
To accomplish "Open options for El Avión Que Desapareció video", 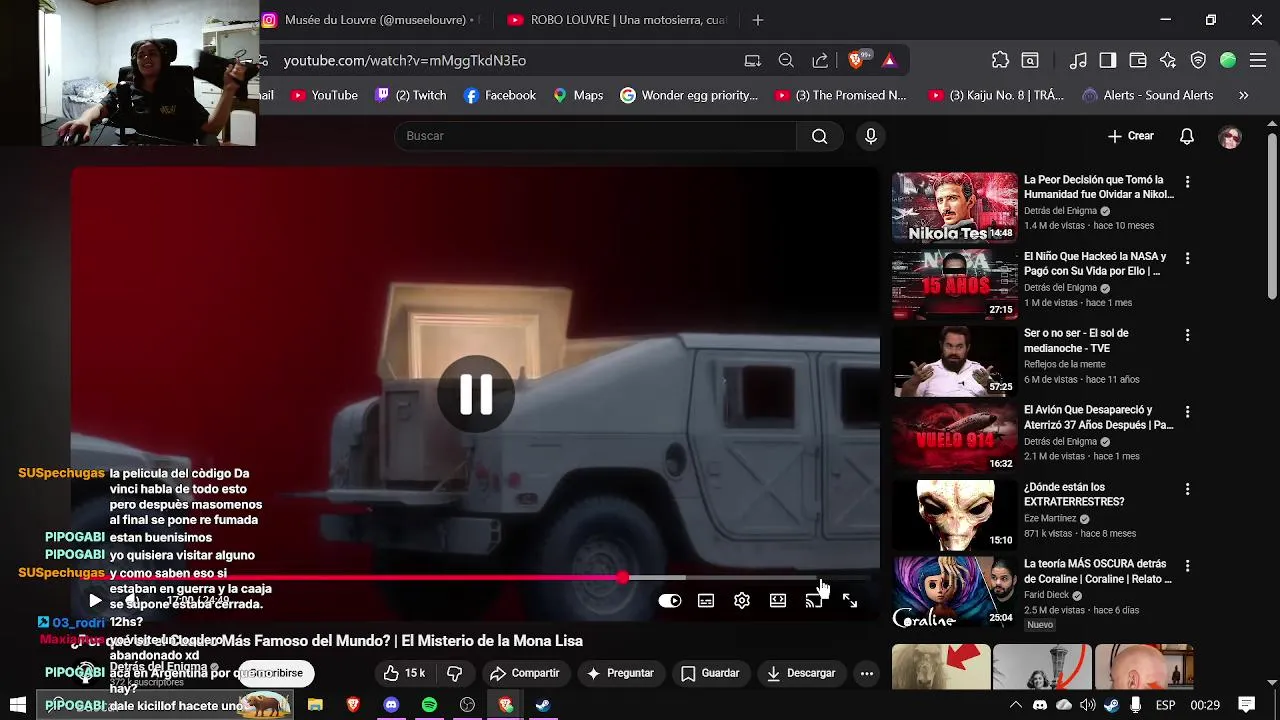I will click(x=1187, y=412).
